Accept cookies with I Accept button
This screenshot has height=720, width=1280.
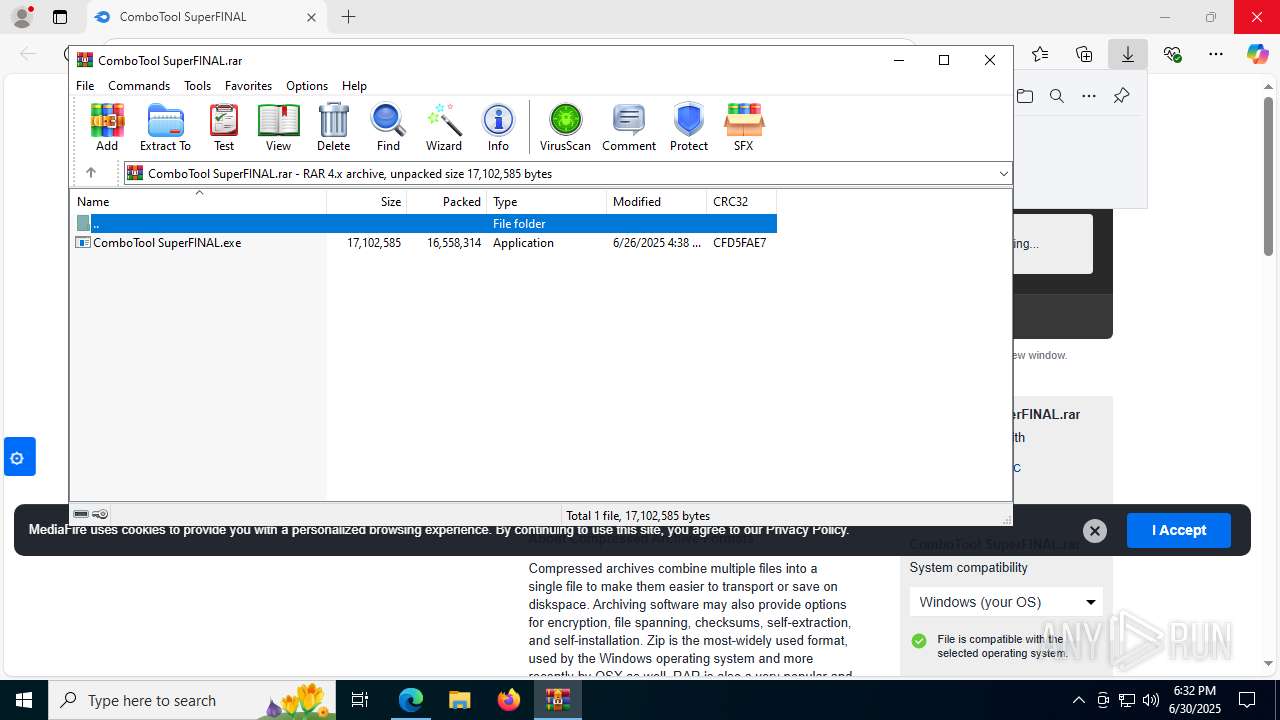pyautogui.click(x=1179, y=530)
